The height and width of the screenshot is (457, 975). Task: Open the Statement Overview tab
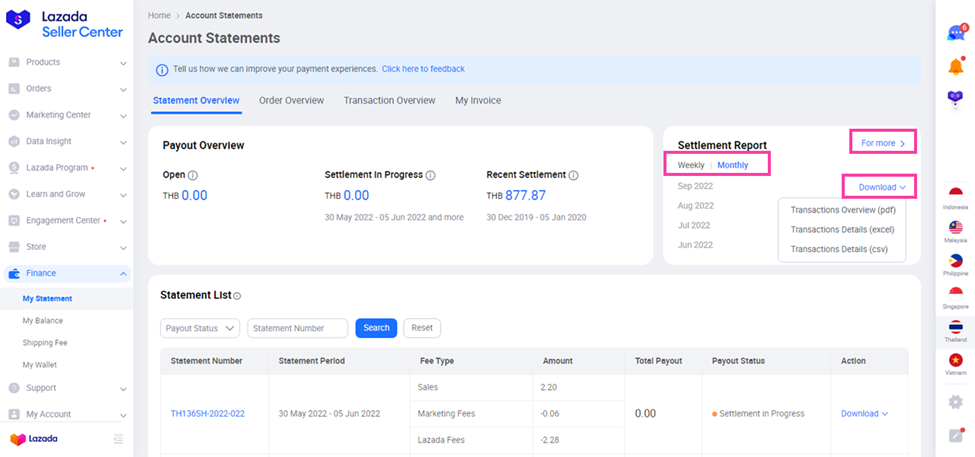point(196,100)
